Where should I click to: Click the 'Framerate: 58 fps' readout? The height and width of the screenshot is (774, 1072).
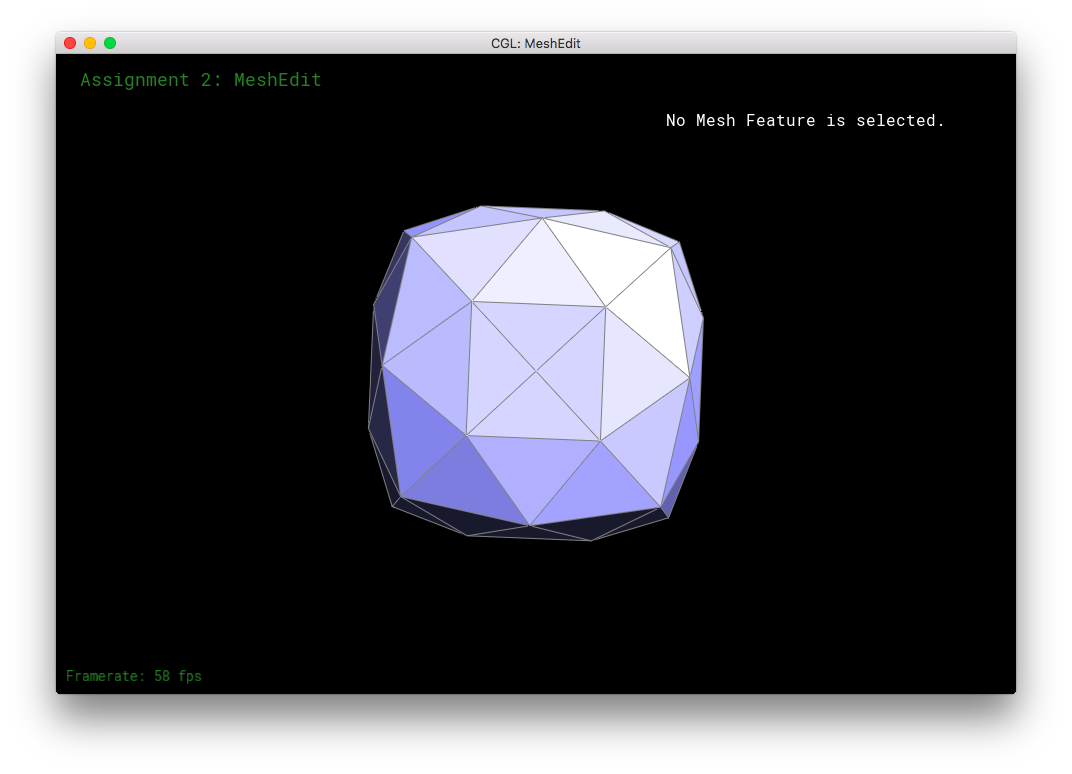click(134, 676)
